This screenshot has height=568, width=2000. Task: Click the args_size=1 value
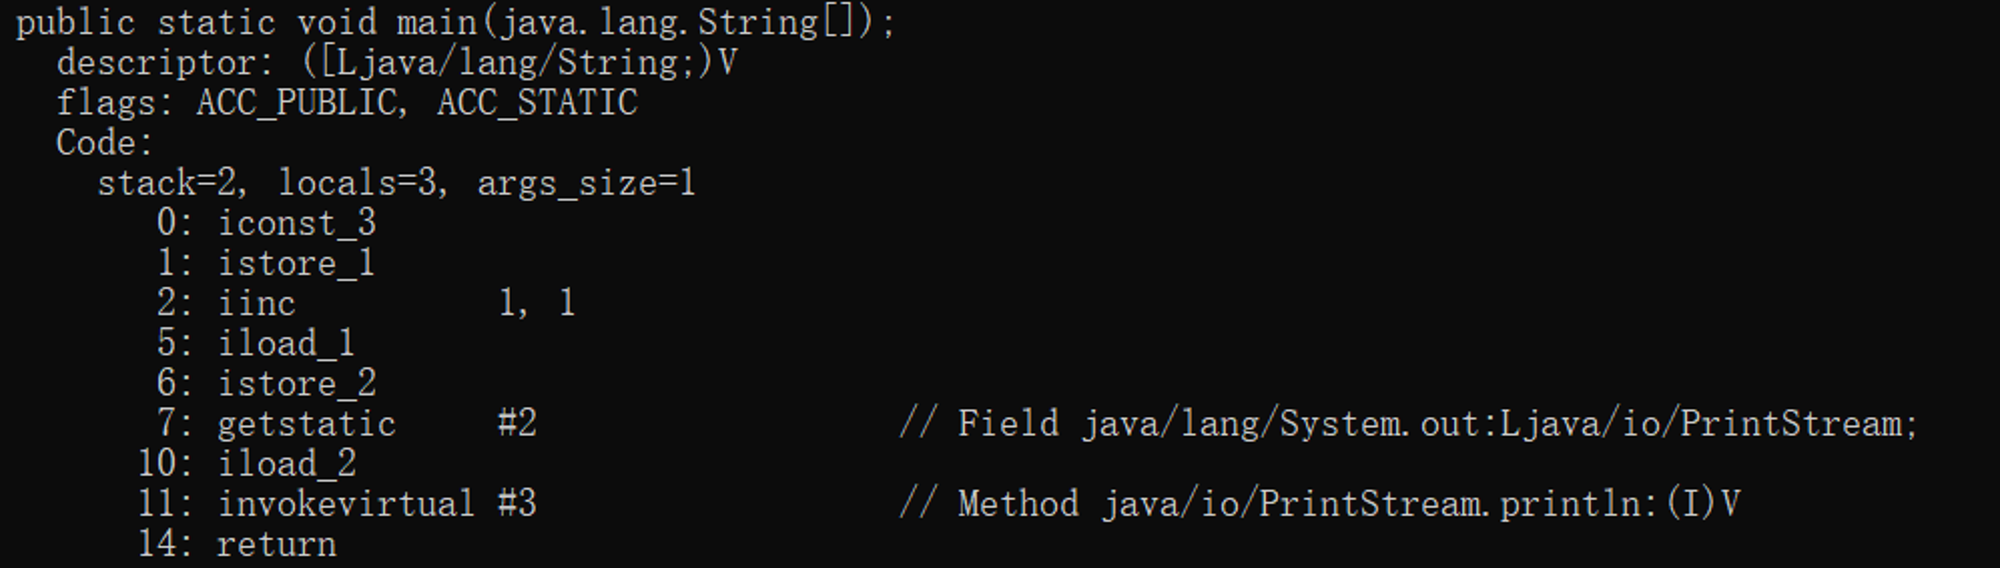(x=586, y=183)
